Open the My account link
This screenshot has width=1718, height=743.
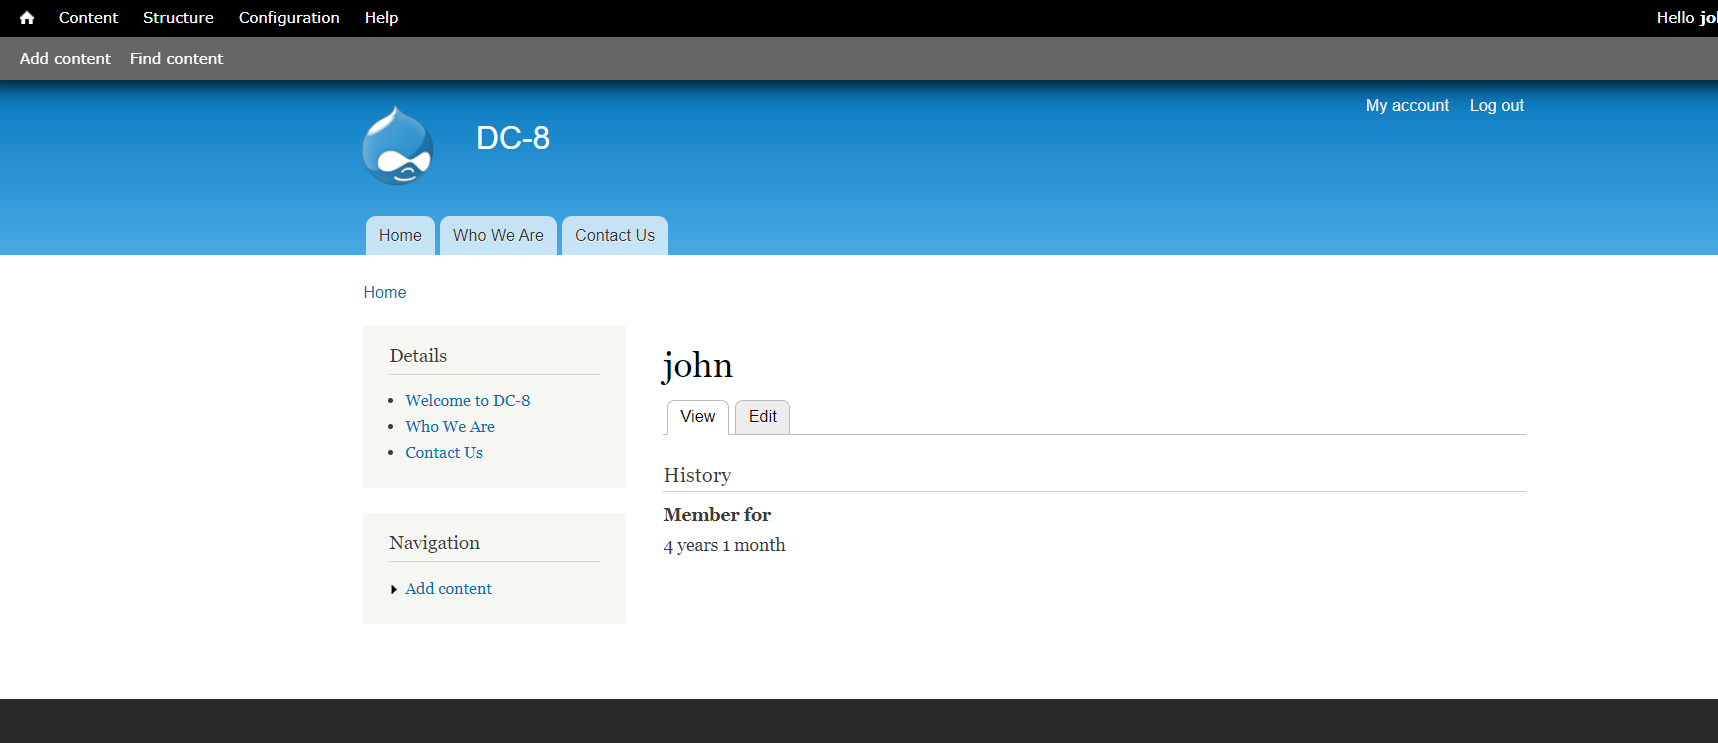click(x=1407, y=105)
